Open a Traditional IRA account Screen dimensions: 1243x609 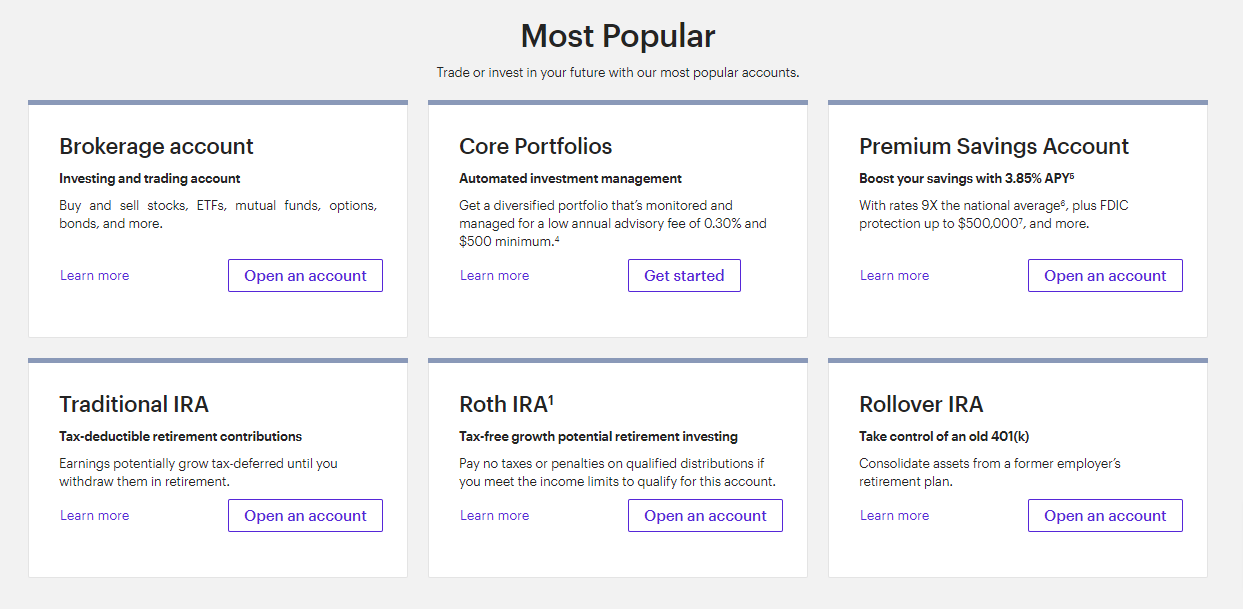pos(305,516)
